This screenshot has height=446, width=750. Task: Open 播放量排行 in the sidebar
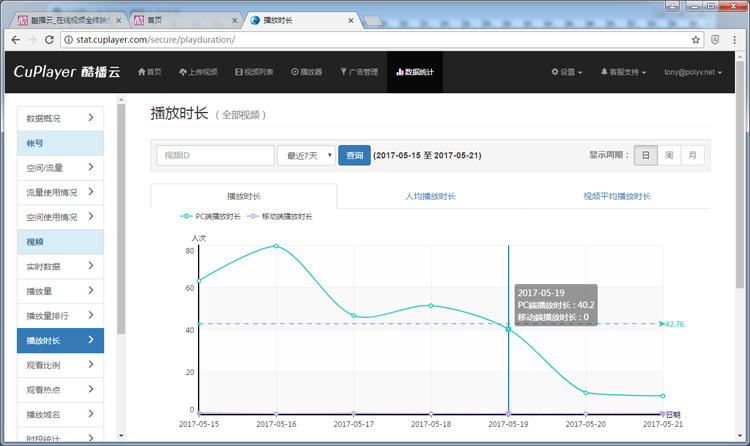coord(60,315)
